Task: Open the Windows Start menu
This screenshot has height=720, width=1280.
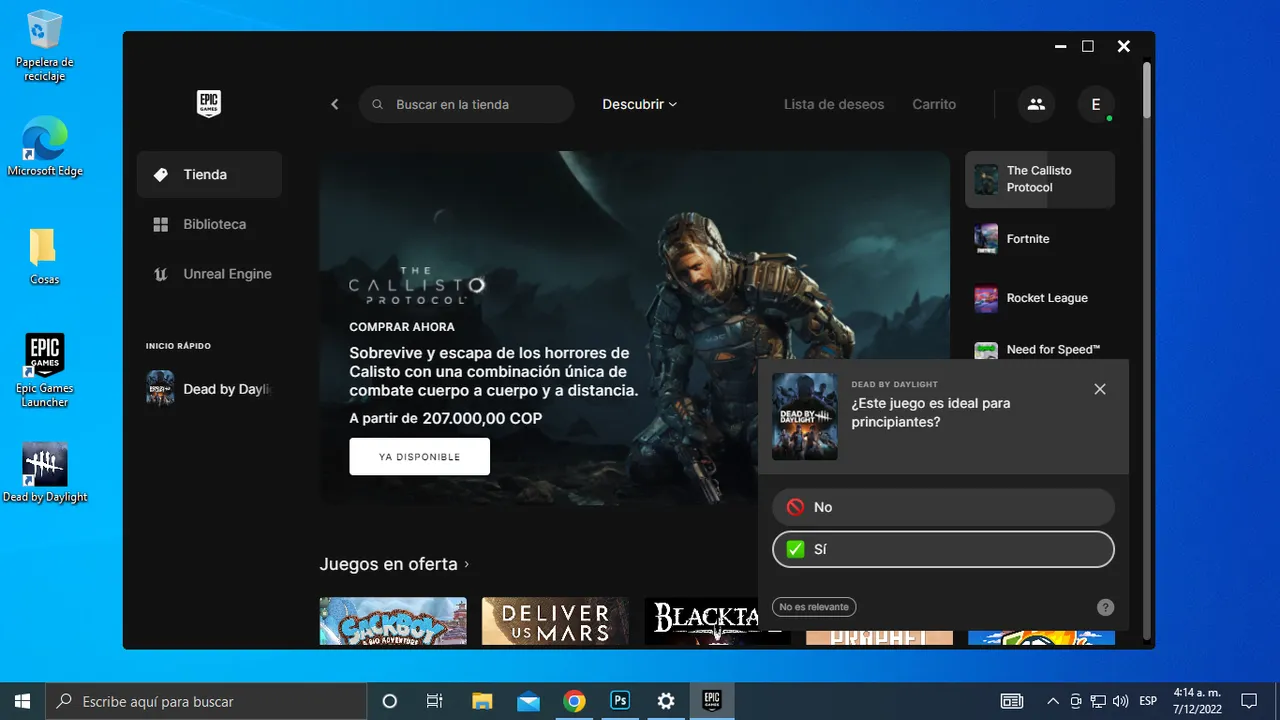Action: click(22, 701)
